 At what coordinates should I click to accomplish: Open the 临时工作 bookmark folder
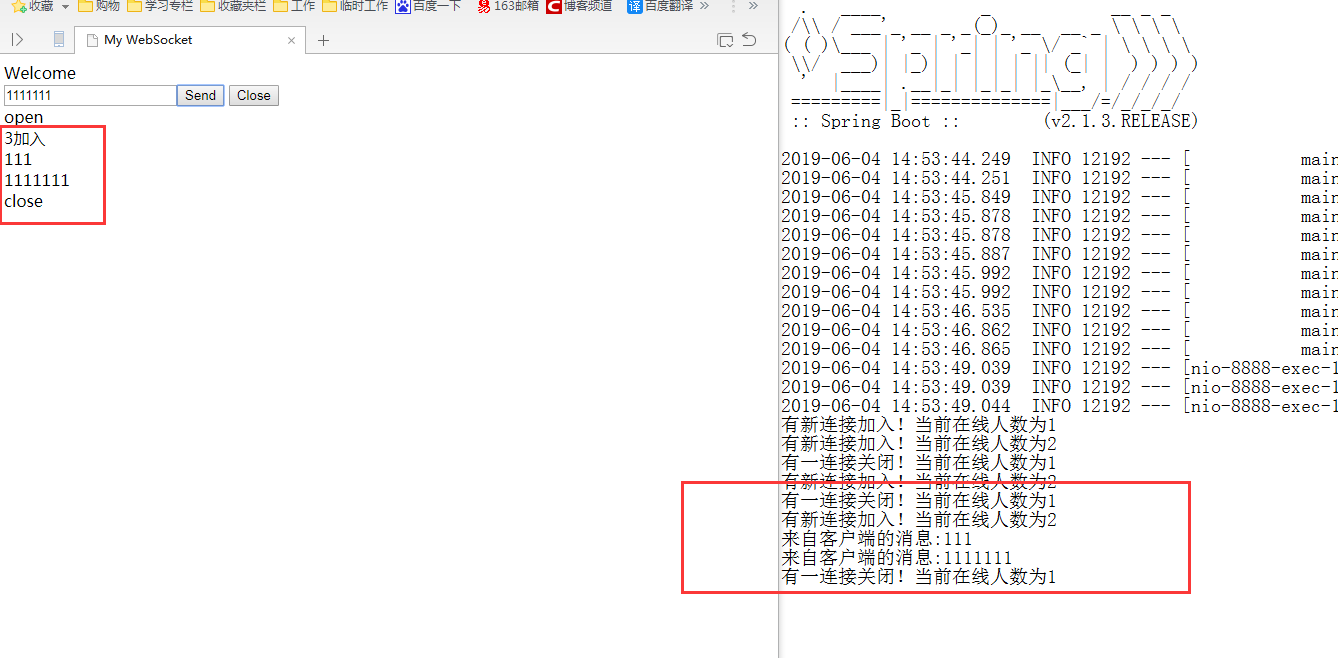(x=355, y=6)
